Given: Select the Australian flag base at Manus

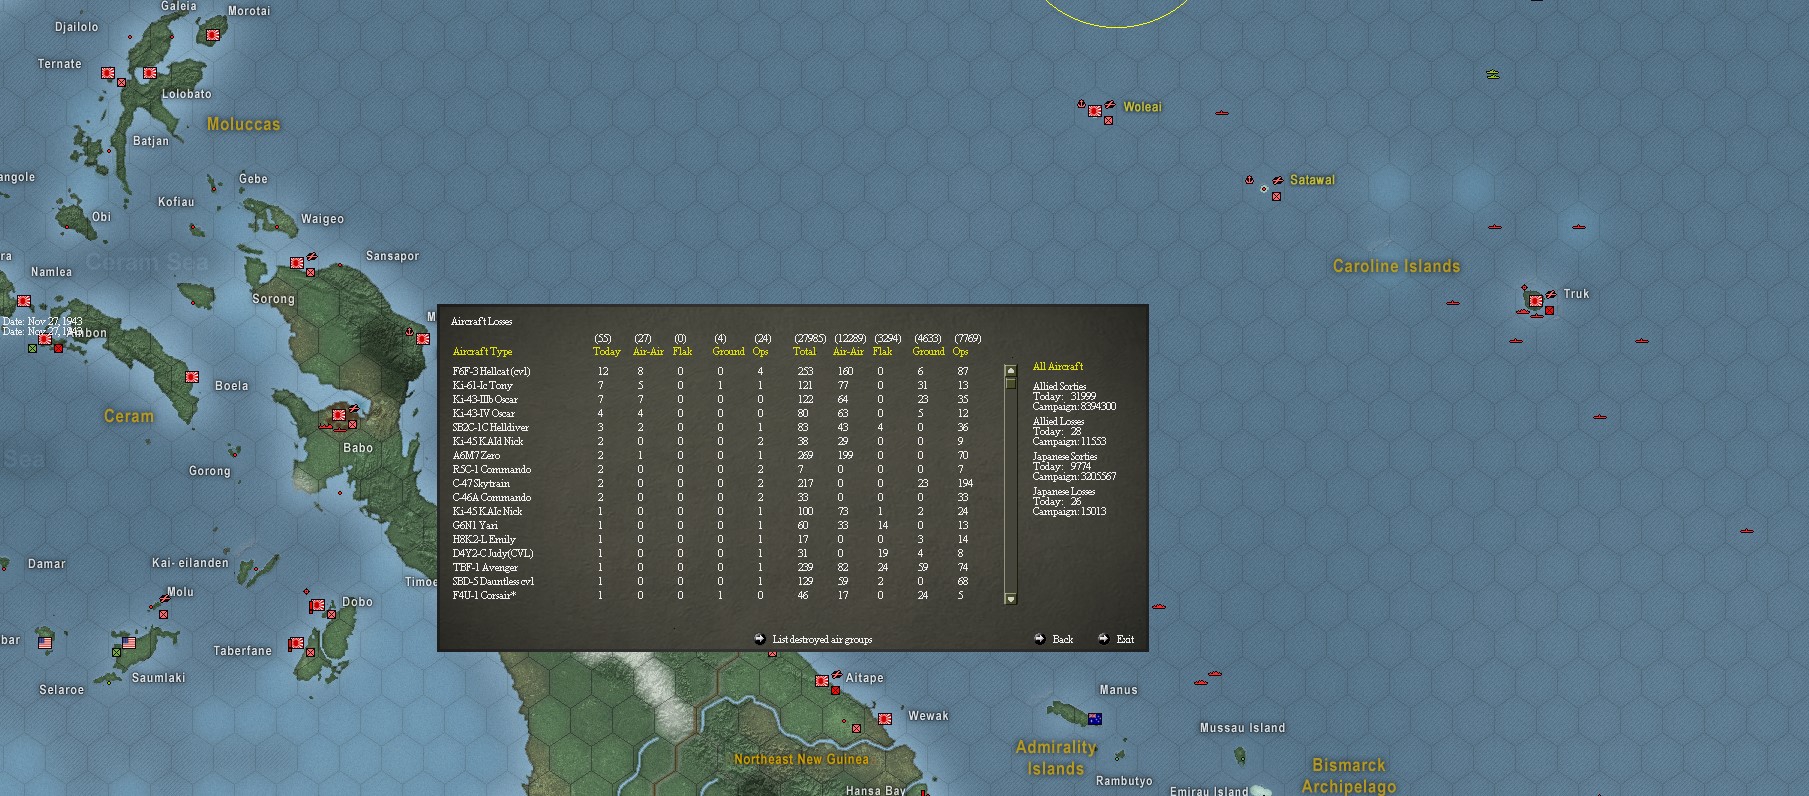Looking at the screenshot, I should tap(1094, 718).
